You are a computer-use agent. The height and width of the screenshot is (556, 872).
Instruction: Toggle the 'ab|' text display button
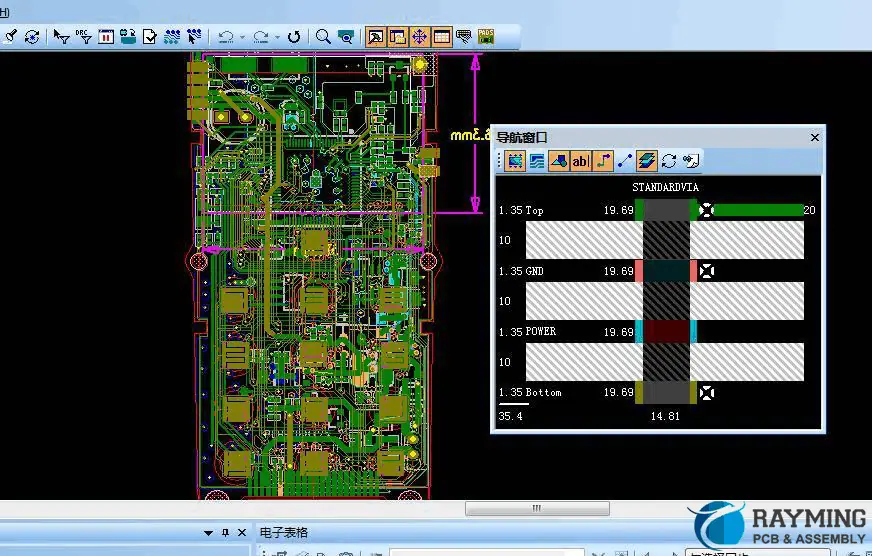(x=581, y=161)
